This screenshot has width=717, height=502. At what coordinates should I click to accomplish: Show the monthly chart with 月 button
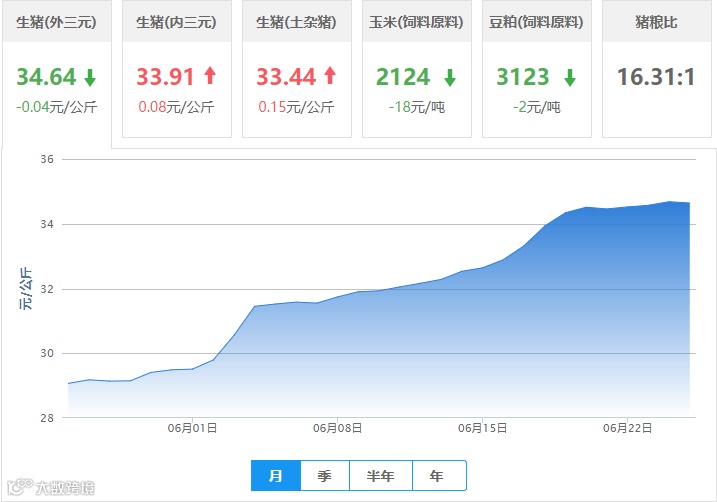(x=276, y=475)
